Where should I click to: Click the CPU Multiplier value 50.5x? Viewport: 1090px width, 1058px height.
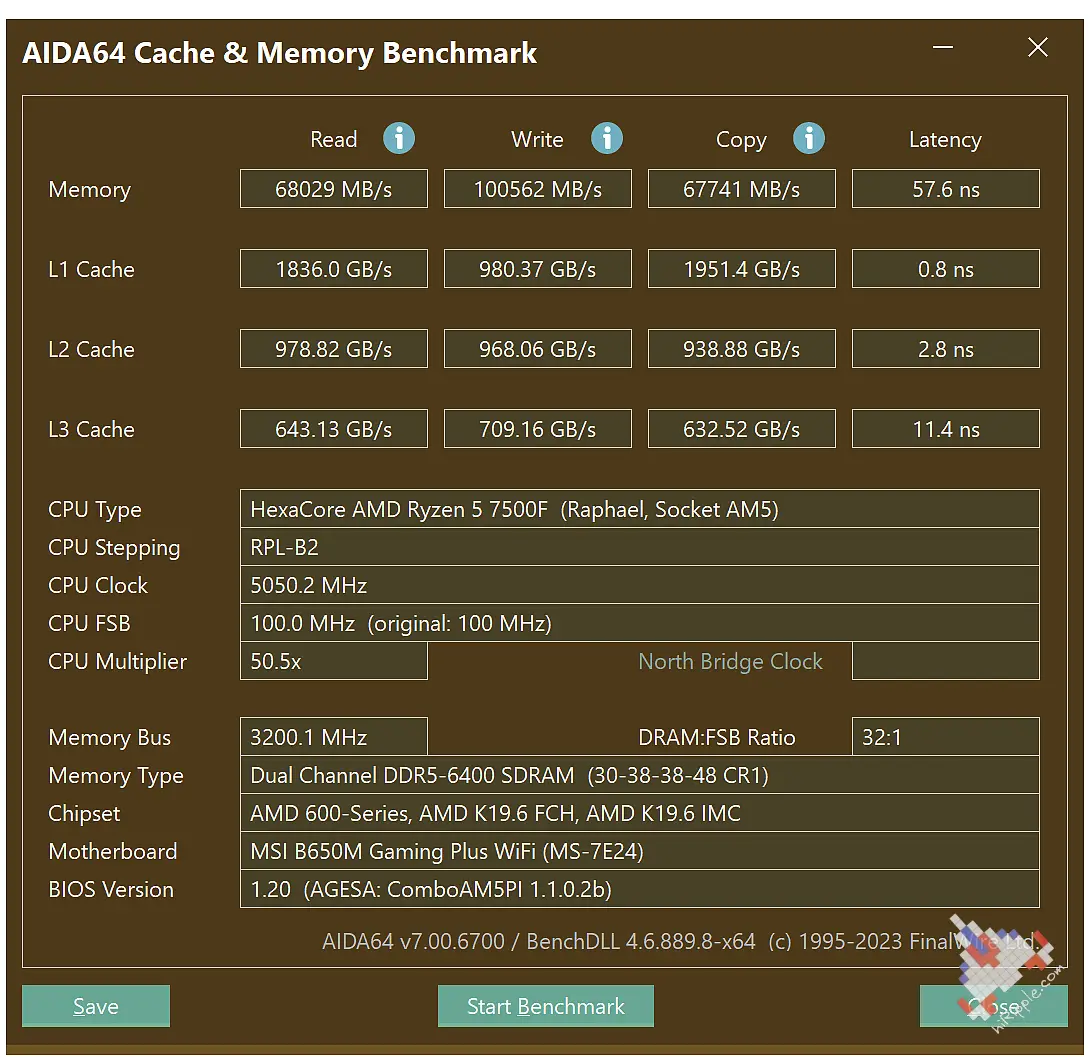pos(334,660)
